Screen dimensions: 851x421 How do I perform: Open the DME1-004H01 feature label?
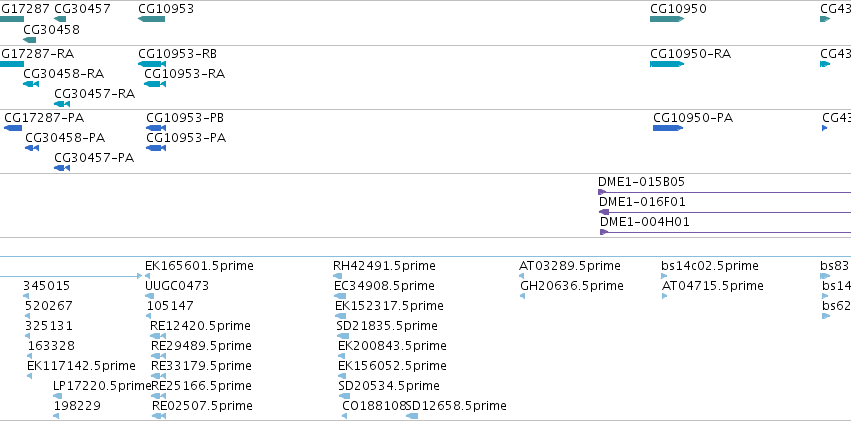[645, 222]
